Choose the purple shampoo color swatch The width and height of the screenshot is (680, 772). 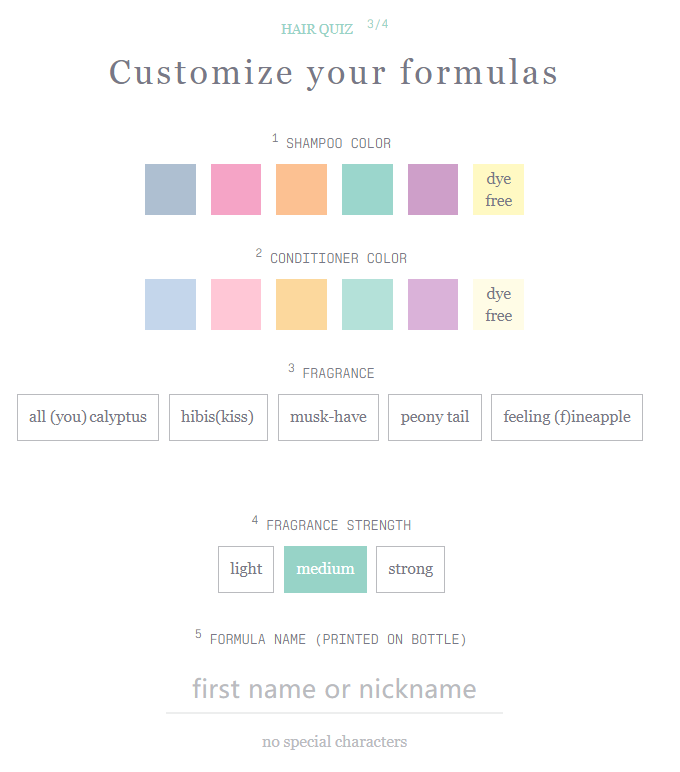(x=433, y=189)
